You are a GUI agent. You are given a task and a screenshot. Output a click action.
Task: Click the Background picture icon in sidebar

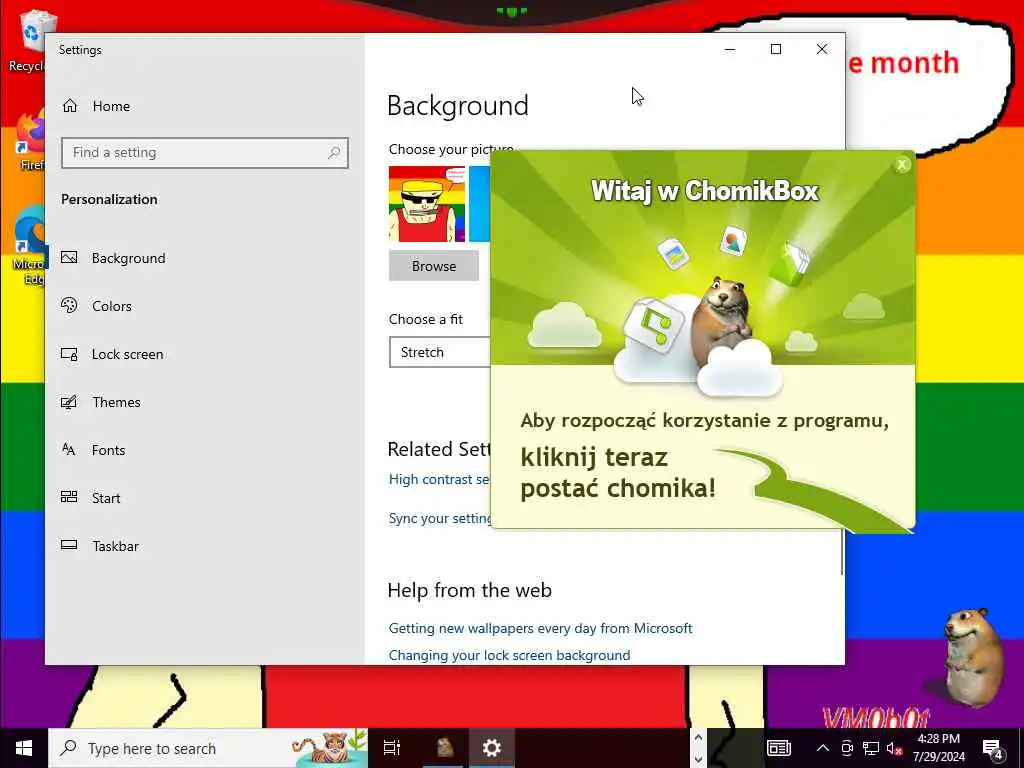[69, 257]
